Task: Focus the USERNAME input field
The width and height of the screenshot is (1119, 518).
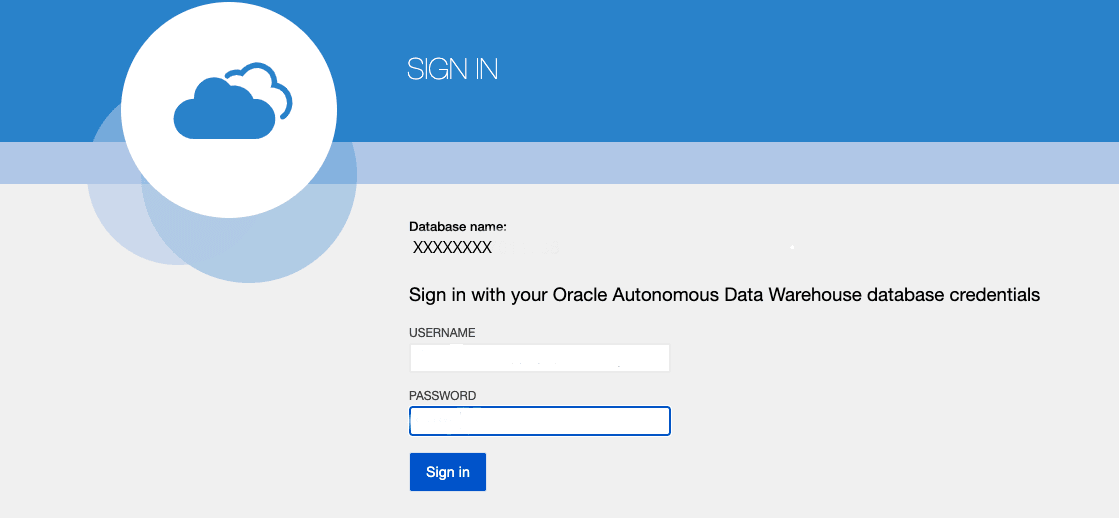Action: (x=540, y=357)
